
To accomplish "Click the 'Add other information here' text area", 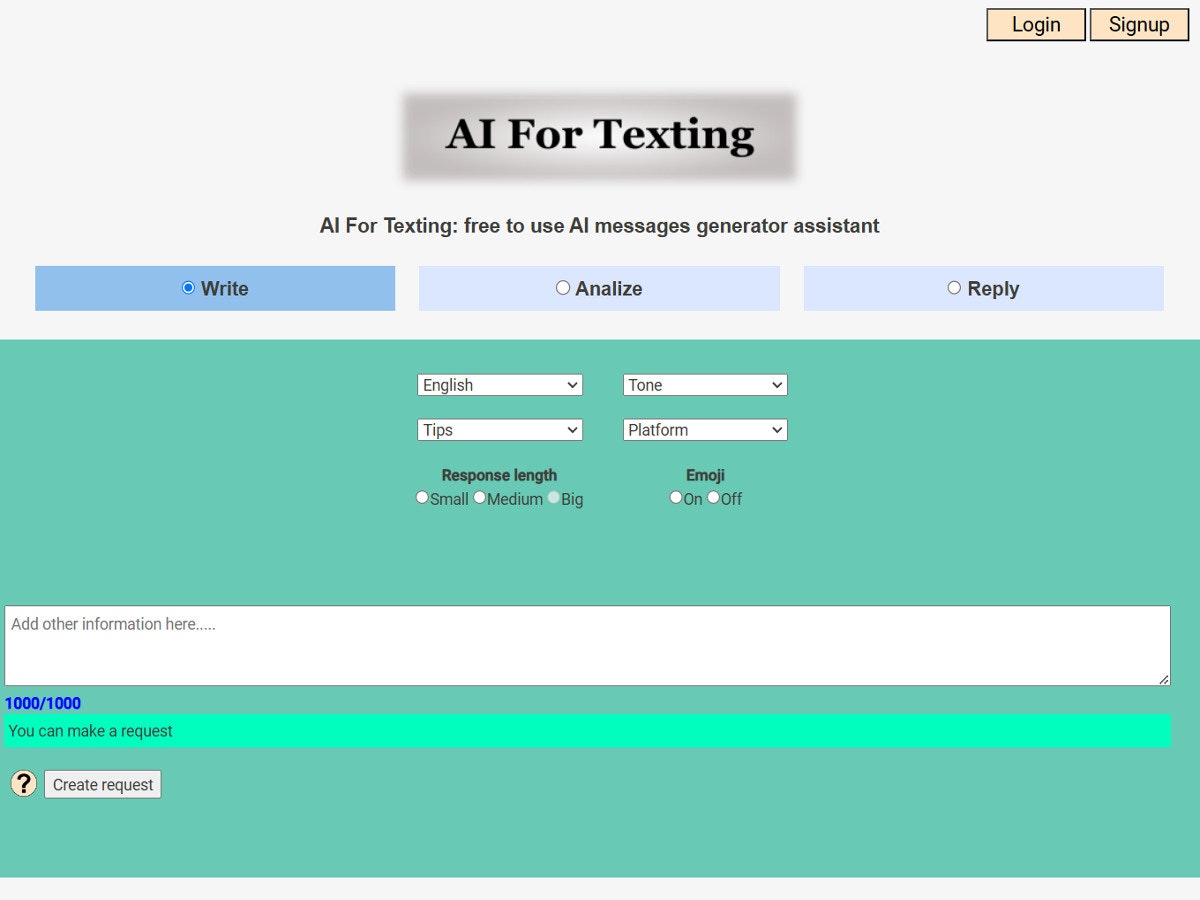I will pyautogui.click(x=587, y=645).
